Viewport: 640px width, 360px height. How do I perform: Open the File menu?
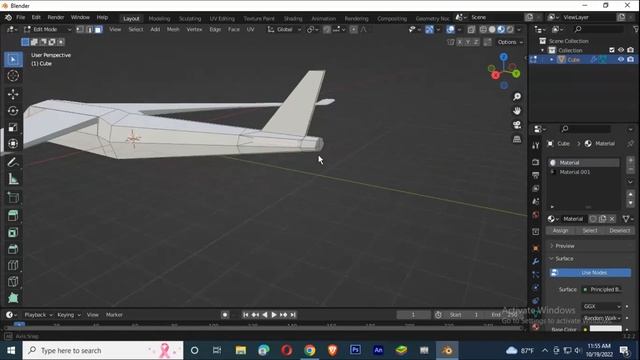pos(20,18)
